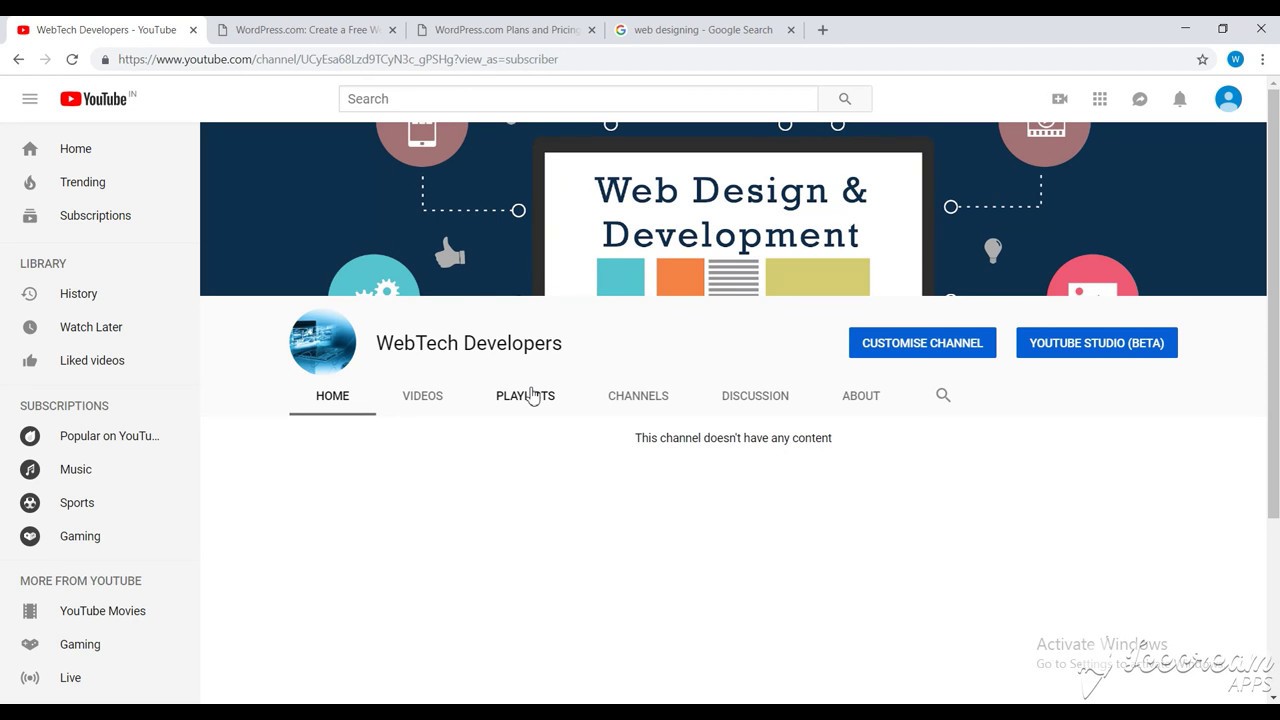The height and width of the screenshot is (720, 1280).
Task: Click the WebTech Developers channel name
Action: point(469,343)
